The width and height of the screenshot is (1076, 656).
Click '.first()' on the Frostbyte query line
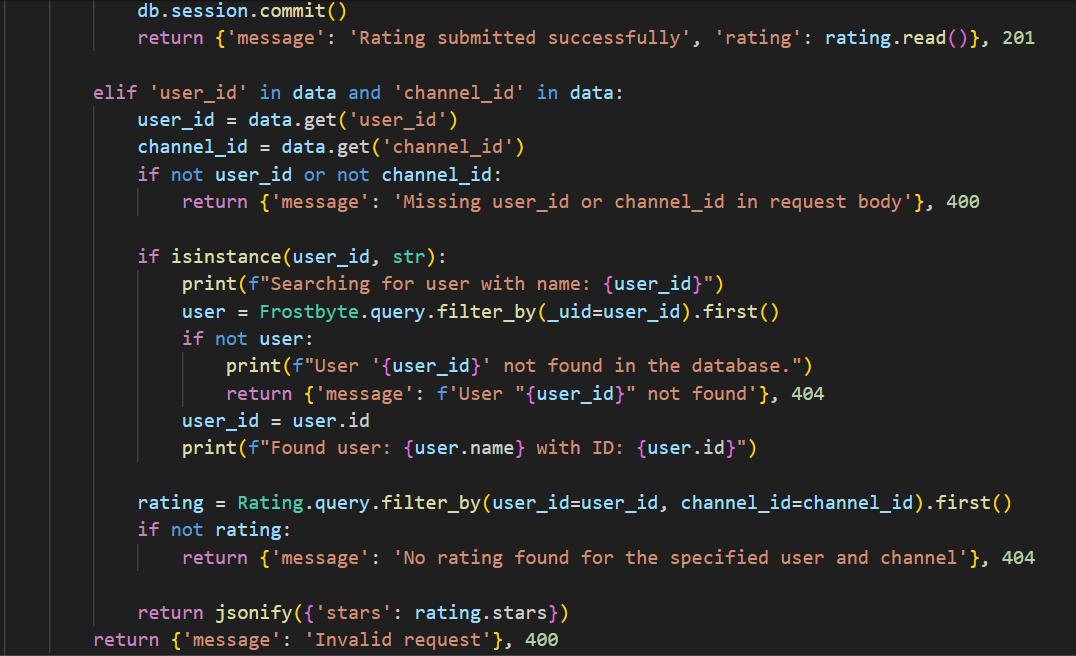pos(736,312)
